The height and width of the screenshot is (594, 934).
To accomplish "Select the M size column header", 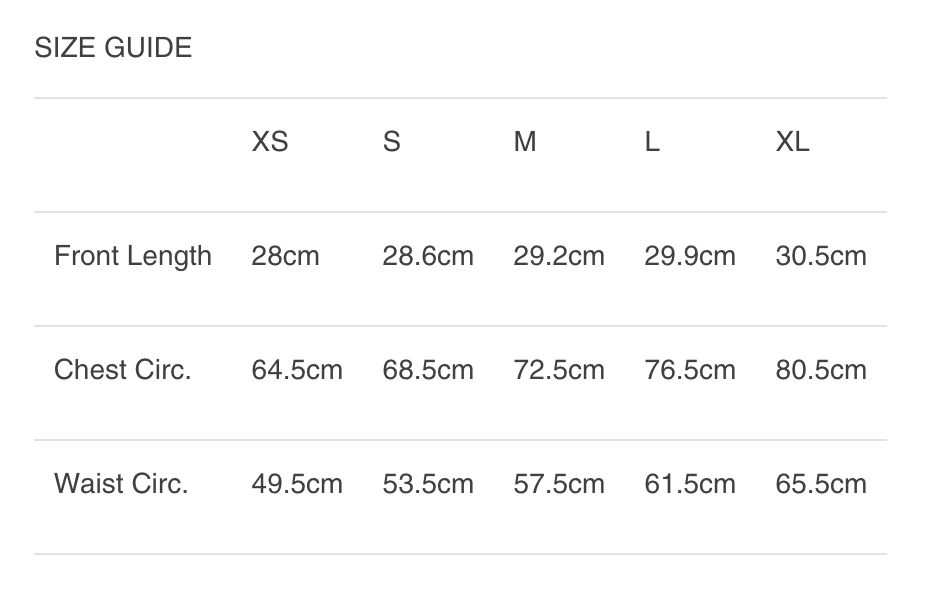I will pos(525,142).
